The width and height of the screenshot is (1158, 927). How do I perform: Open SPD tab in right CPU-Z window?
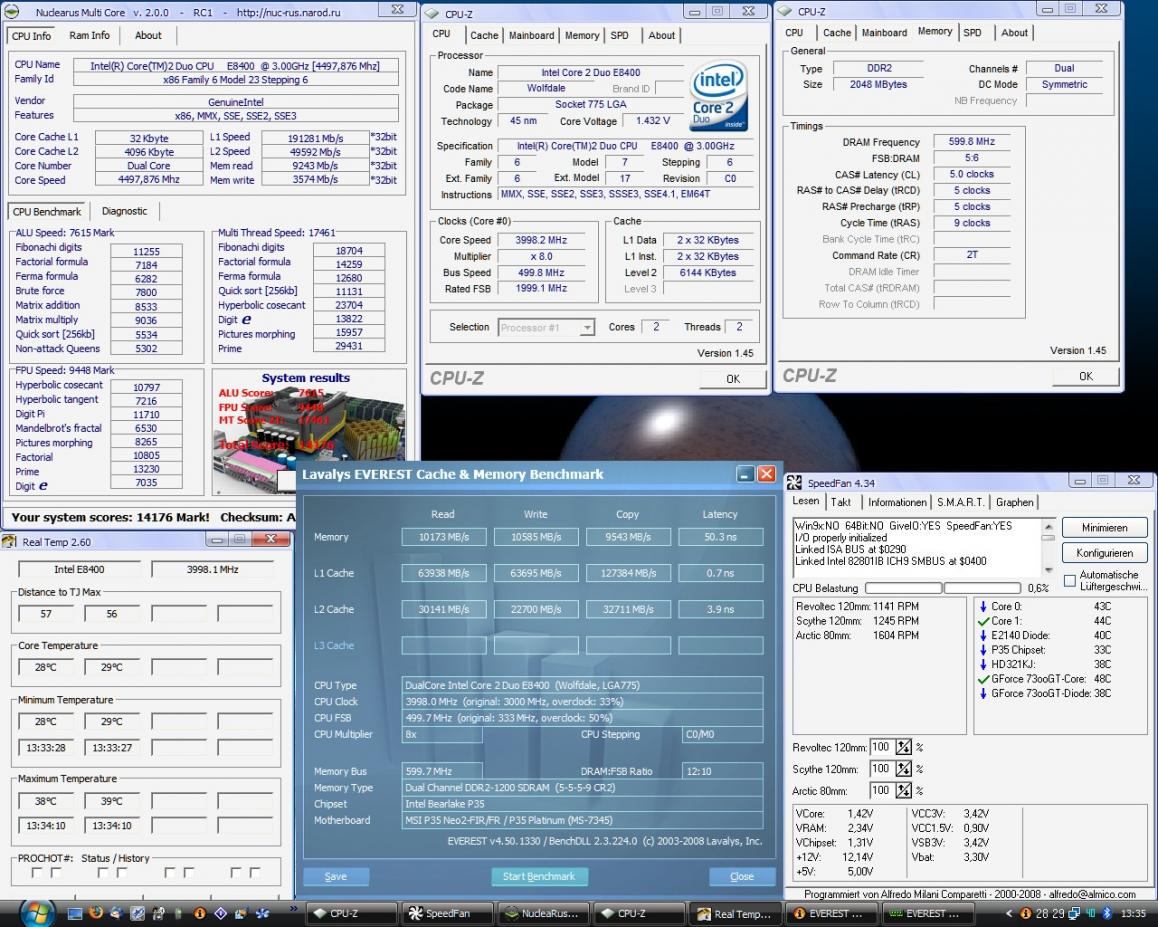(x=973, y=33)
